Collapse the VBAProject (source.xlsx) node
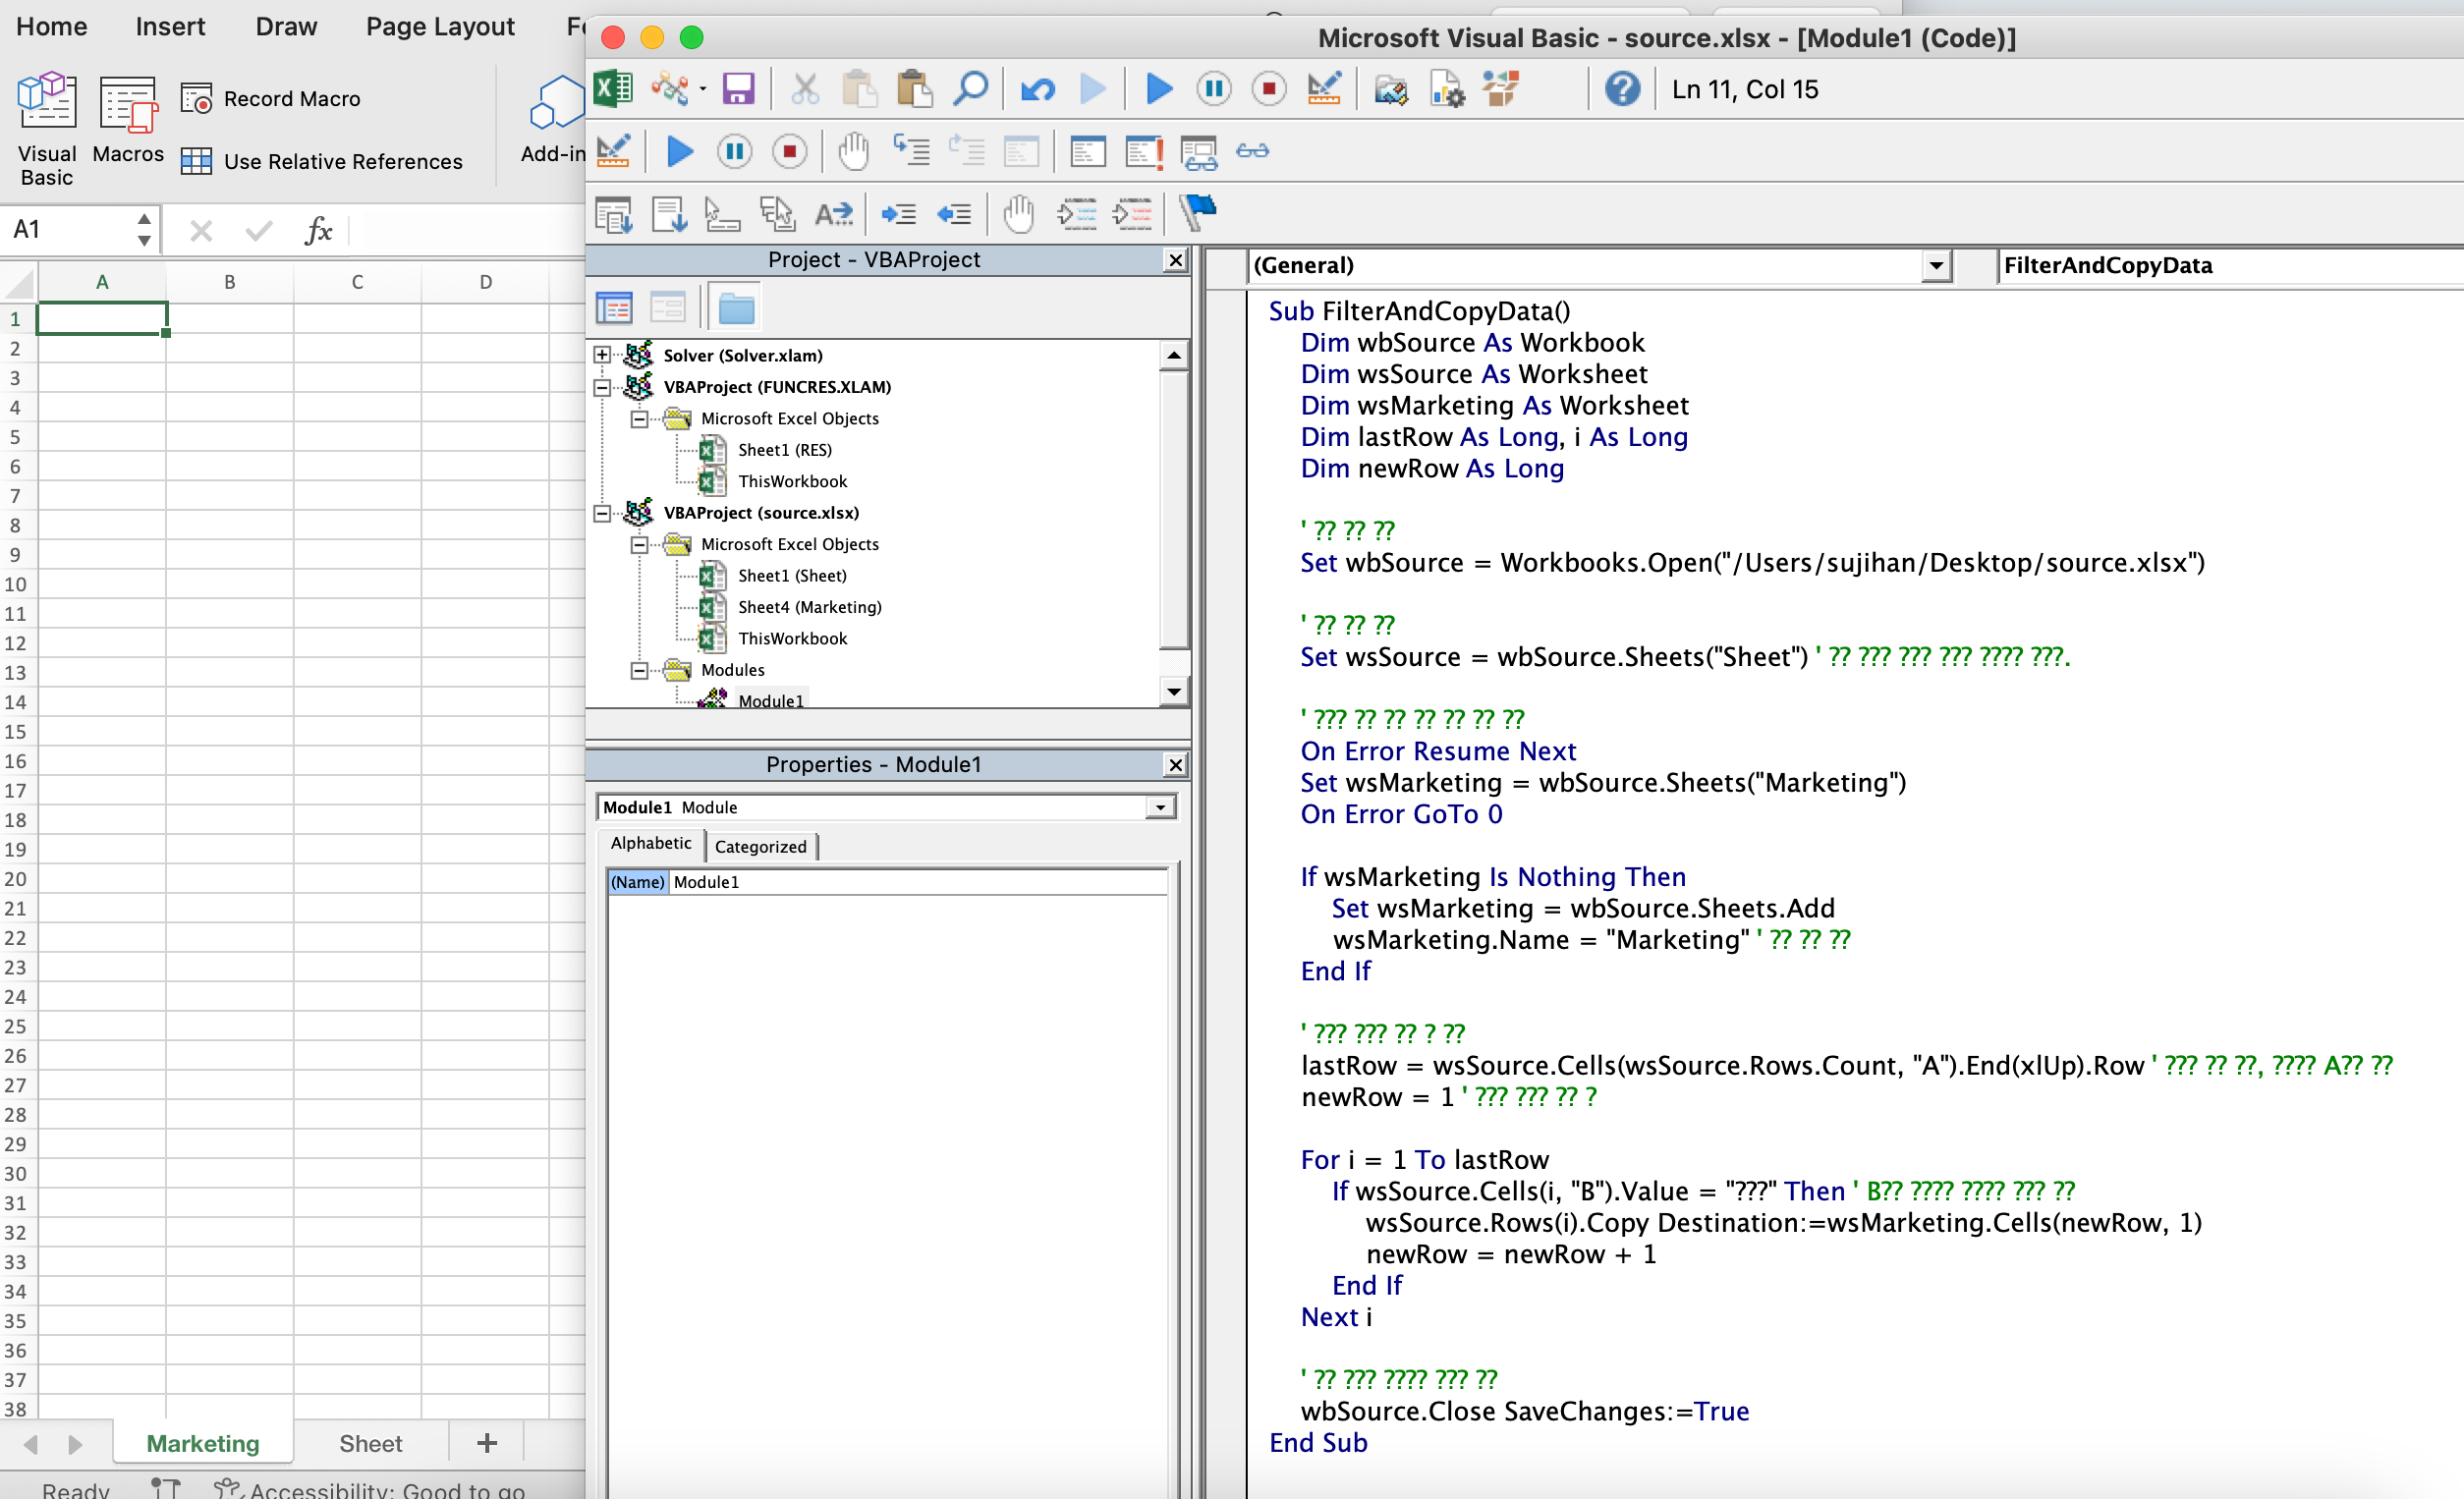The width and height of the screenshot is (2464, 1499). point(602,513)
